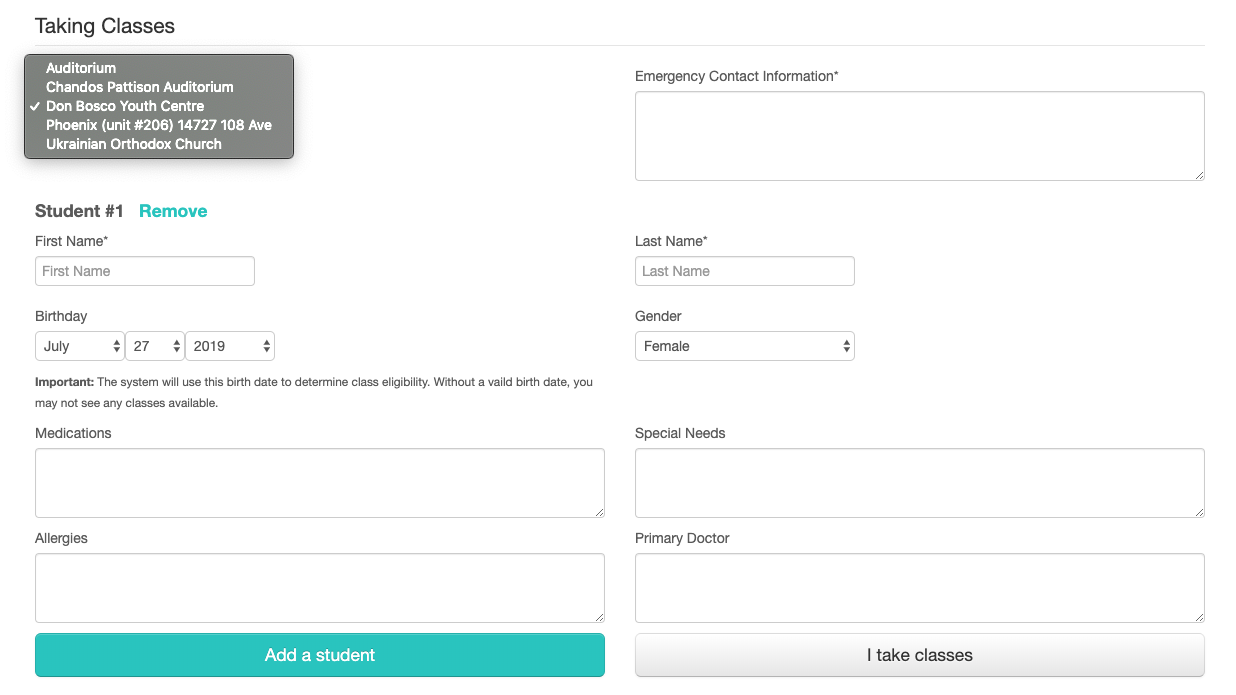Click the Add a student button
The width and height of the screenshot is (1236, 695).
(320, 655)
